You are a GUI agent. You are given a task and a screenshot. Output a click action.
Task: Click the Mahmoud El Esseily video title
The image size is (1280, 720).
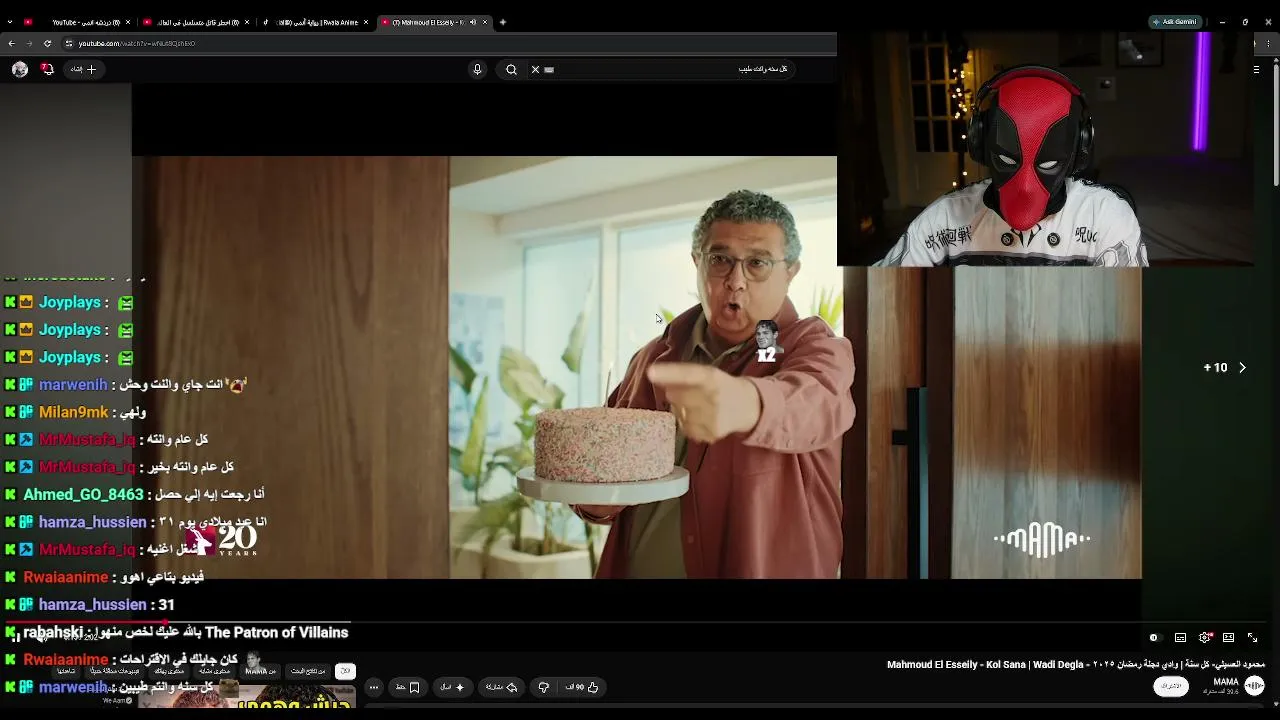tap(1075, 664)
